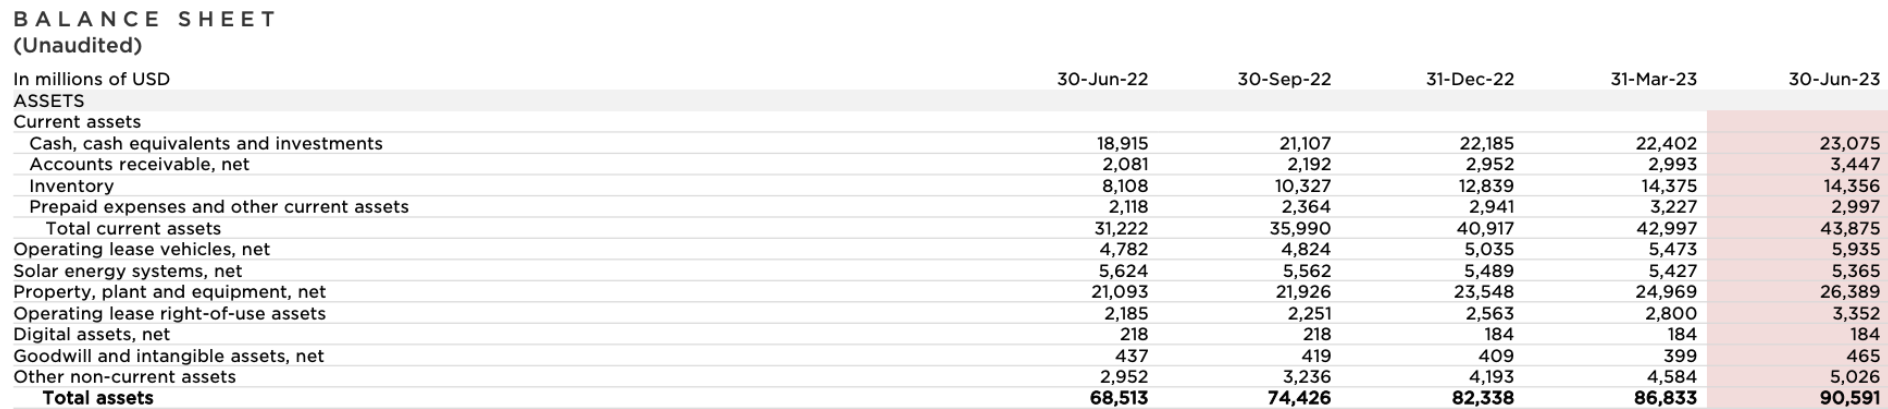1888x409 pixels.
Task: Select the Inventory row label
Action: tap(71, 186)
